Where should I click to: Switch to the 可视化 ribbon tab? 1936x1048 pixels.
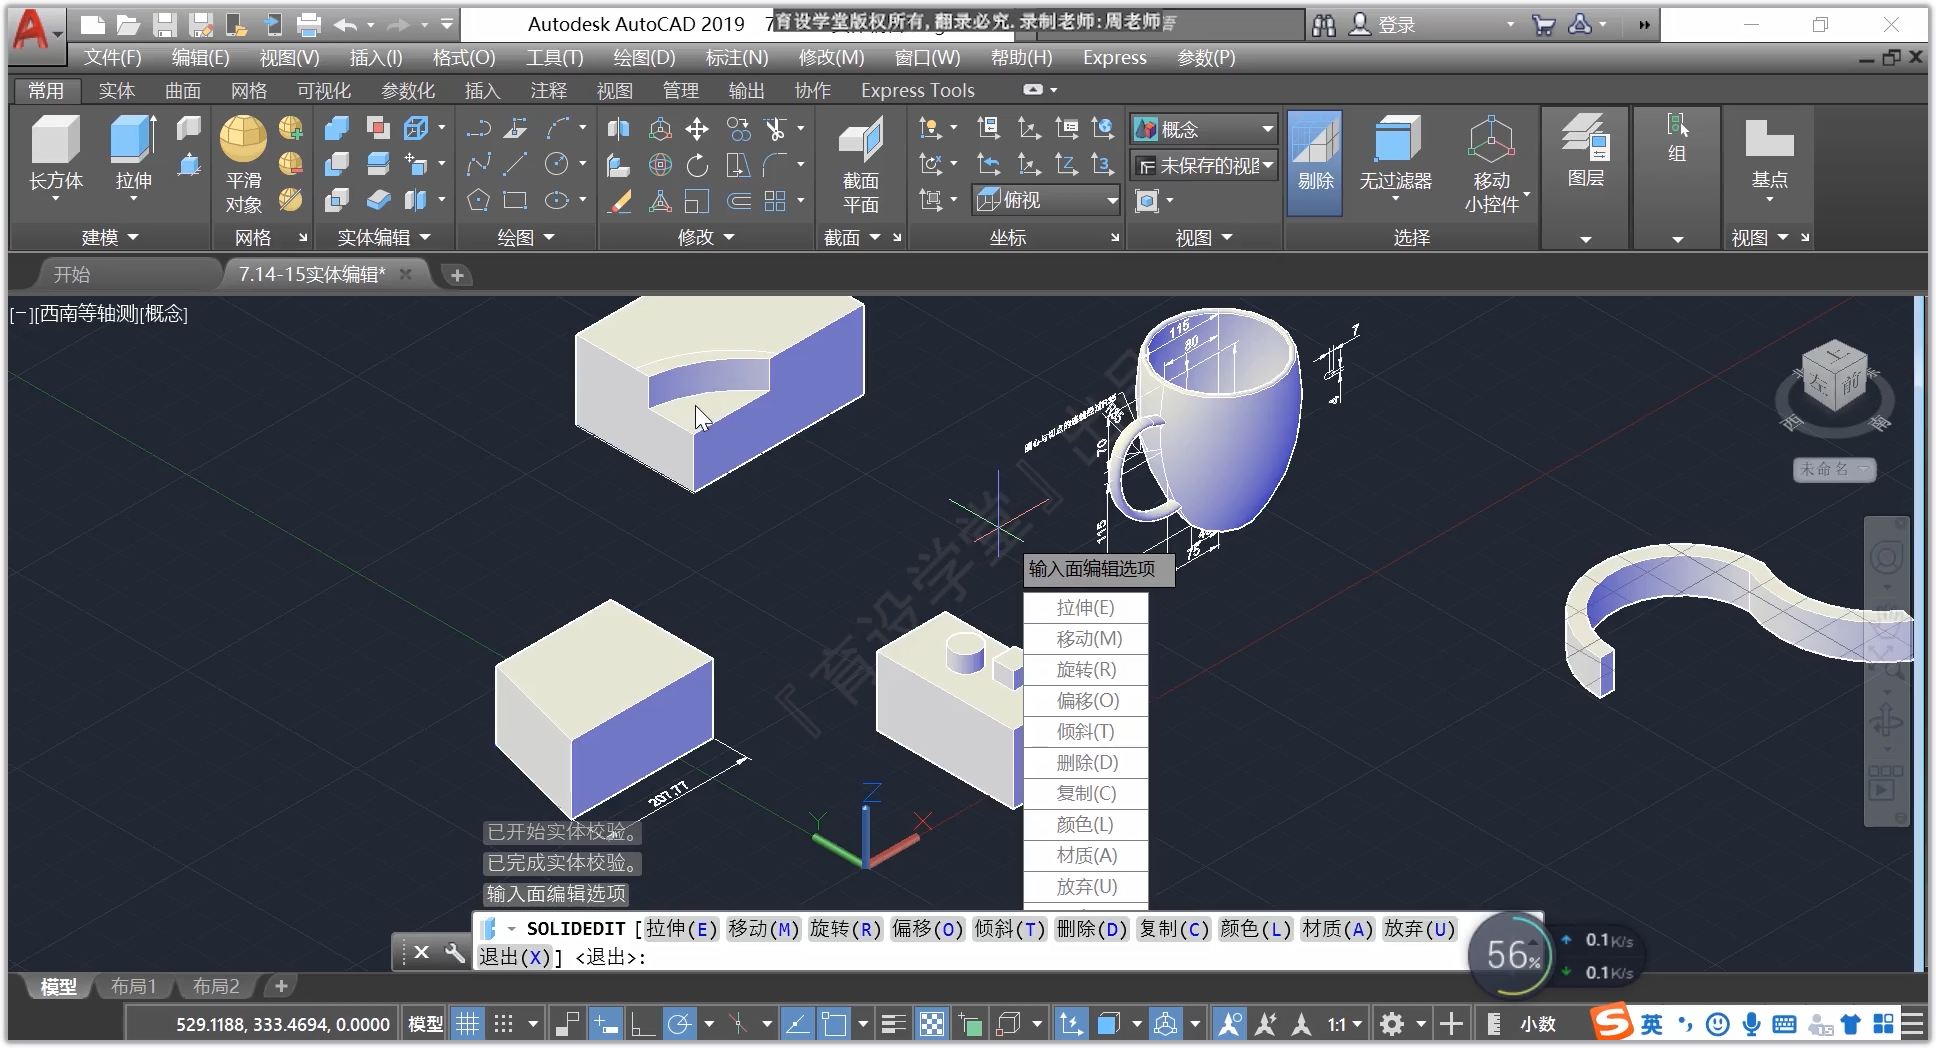(x=324, y=90)
